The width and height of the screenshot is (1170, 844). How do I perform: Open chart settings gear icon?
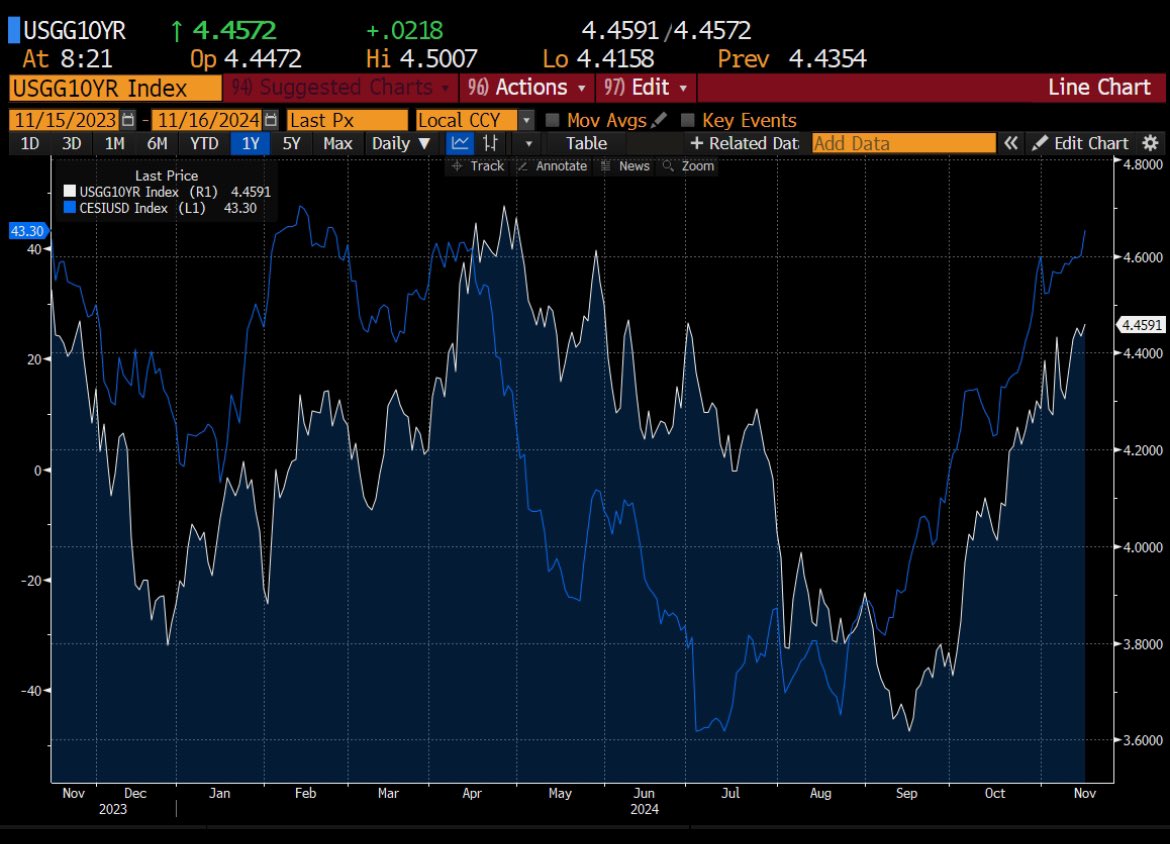click(x=1151, y=143)
